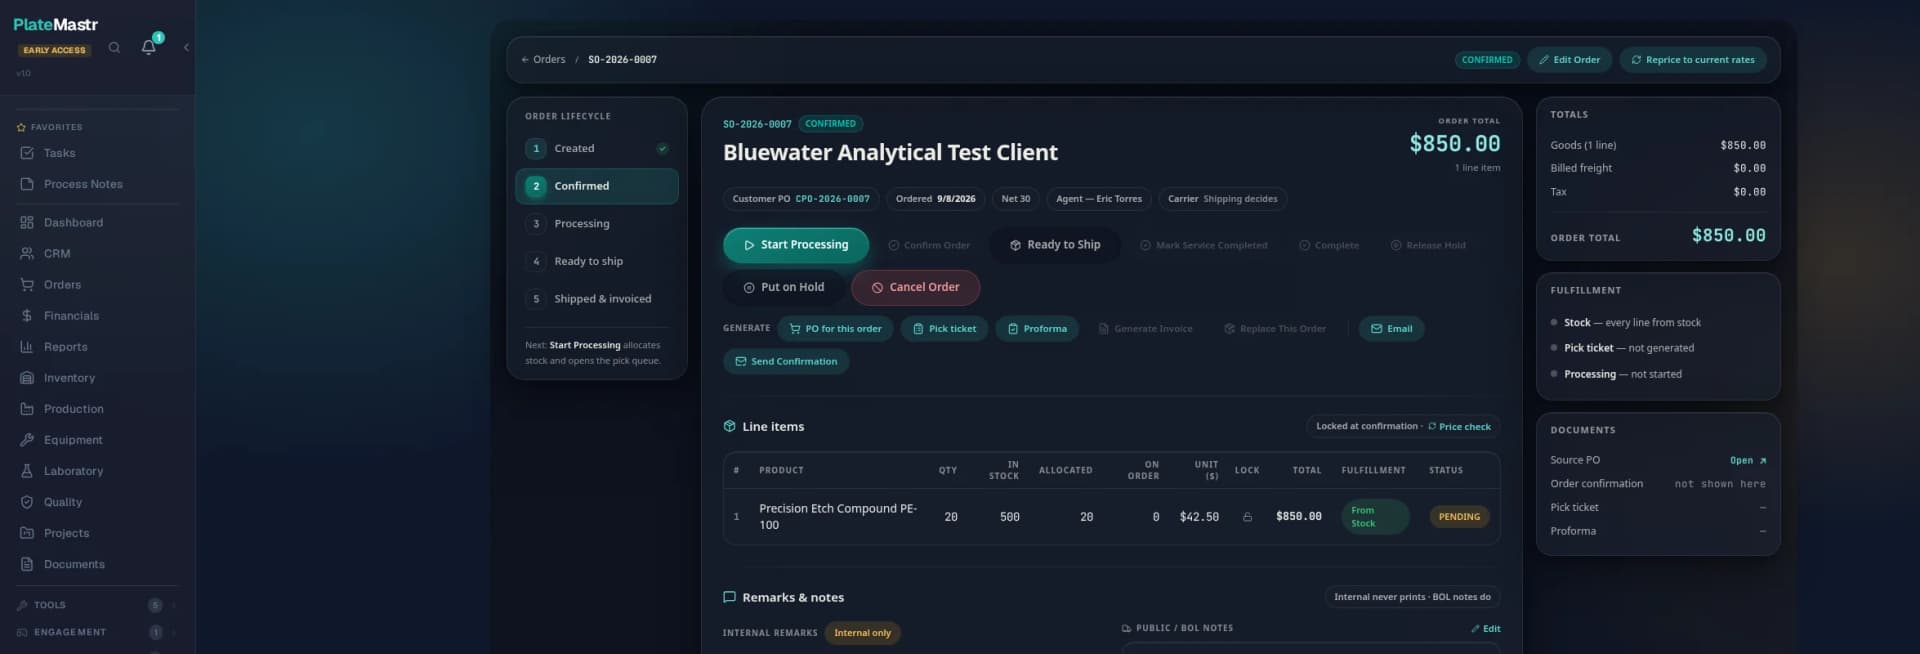This screenshot has width=1920, height=654.
Task: Click the Mark Service Completed button
Action: [x=1203, y=245]
